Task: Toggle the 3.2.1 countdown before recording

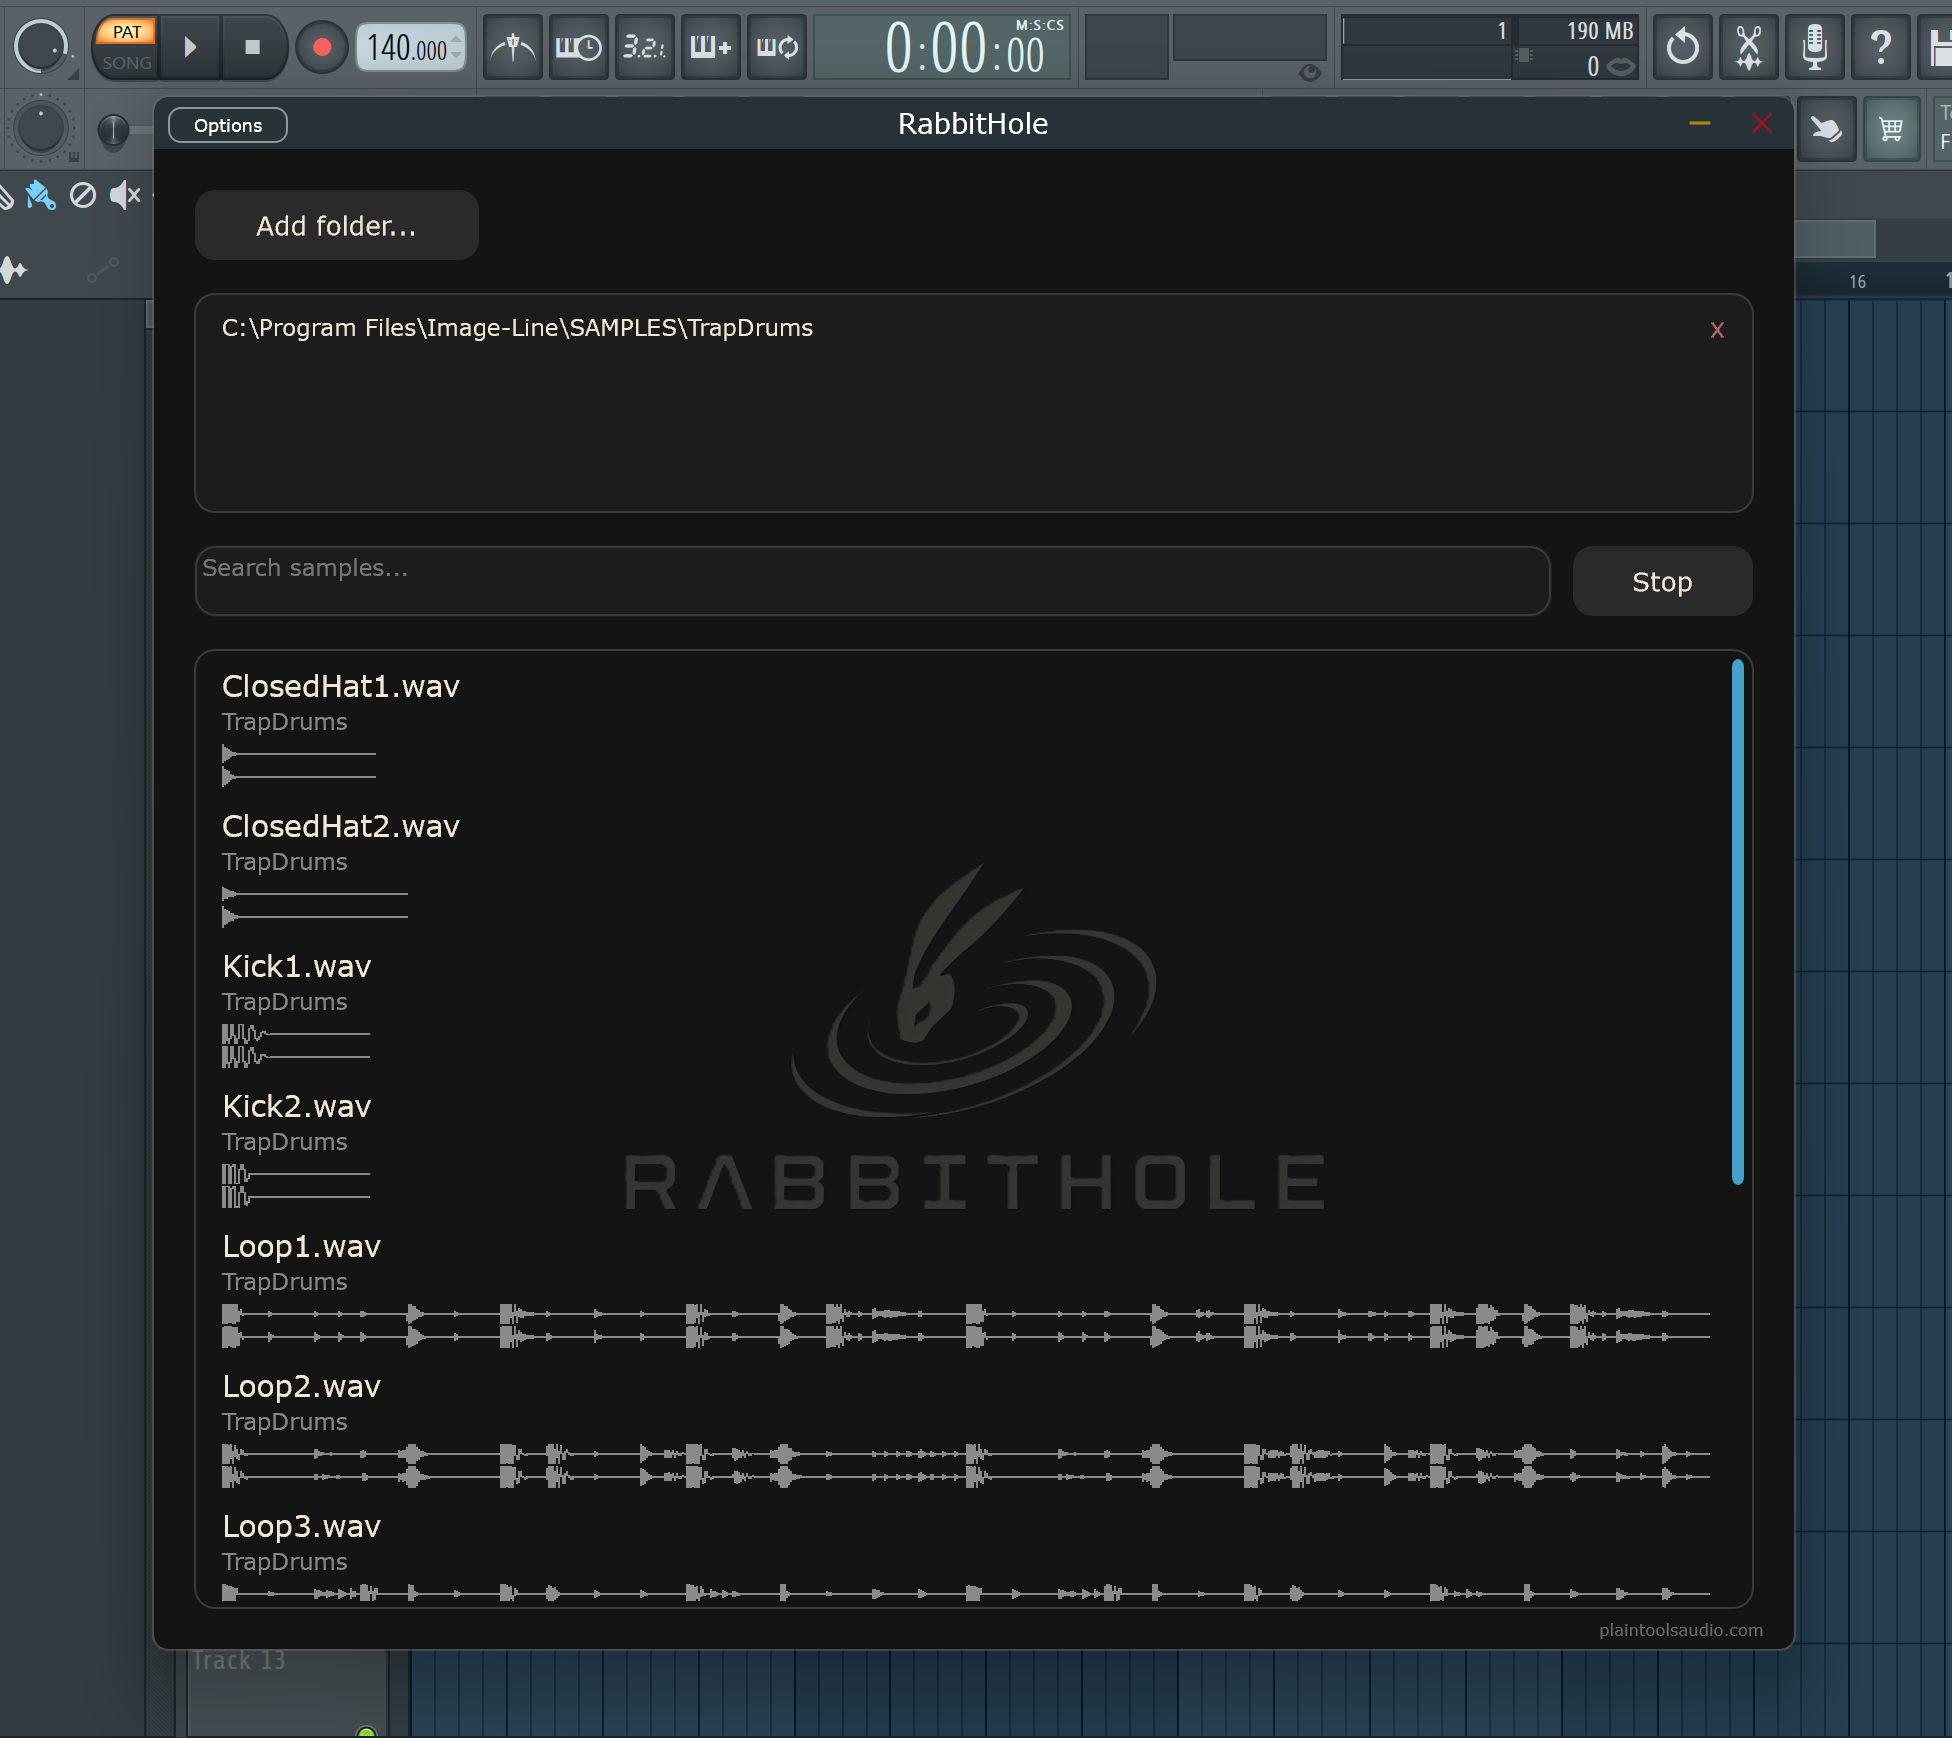Action: pyautogui.click(x=644, y=47)
